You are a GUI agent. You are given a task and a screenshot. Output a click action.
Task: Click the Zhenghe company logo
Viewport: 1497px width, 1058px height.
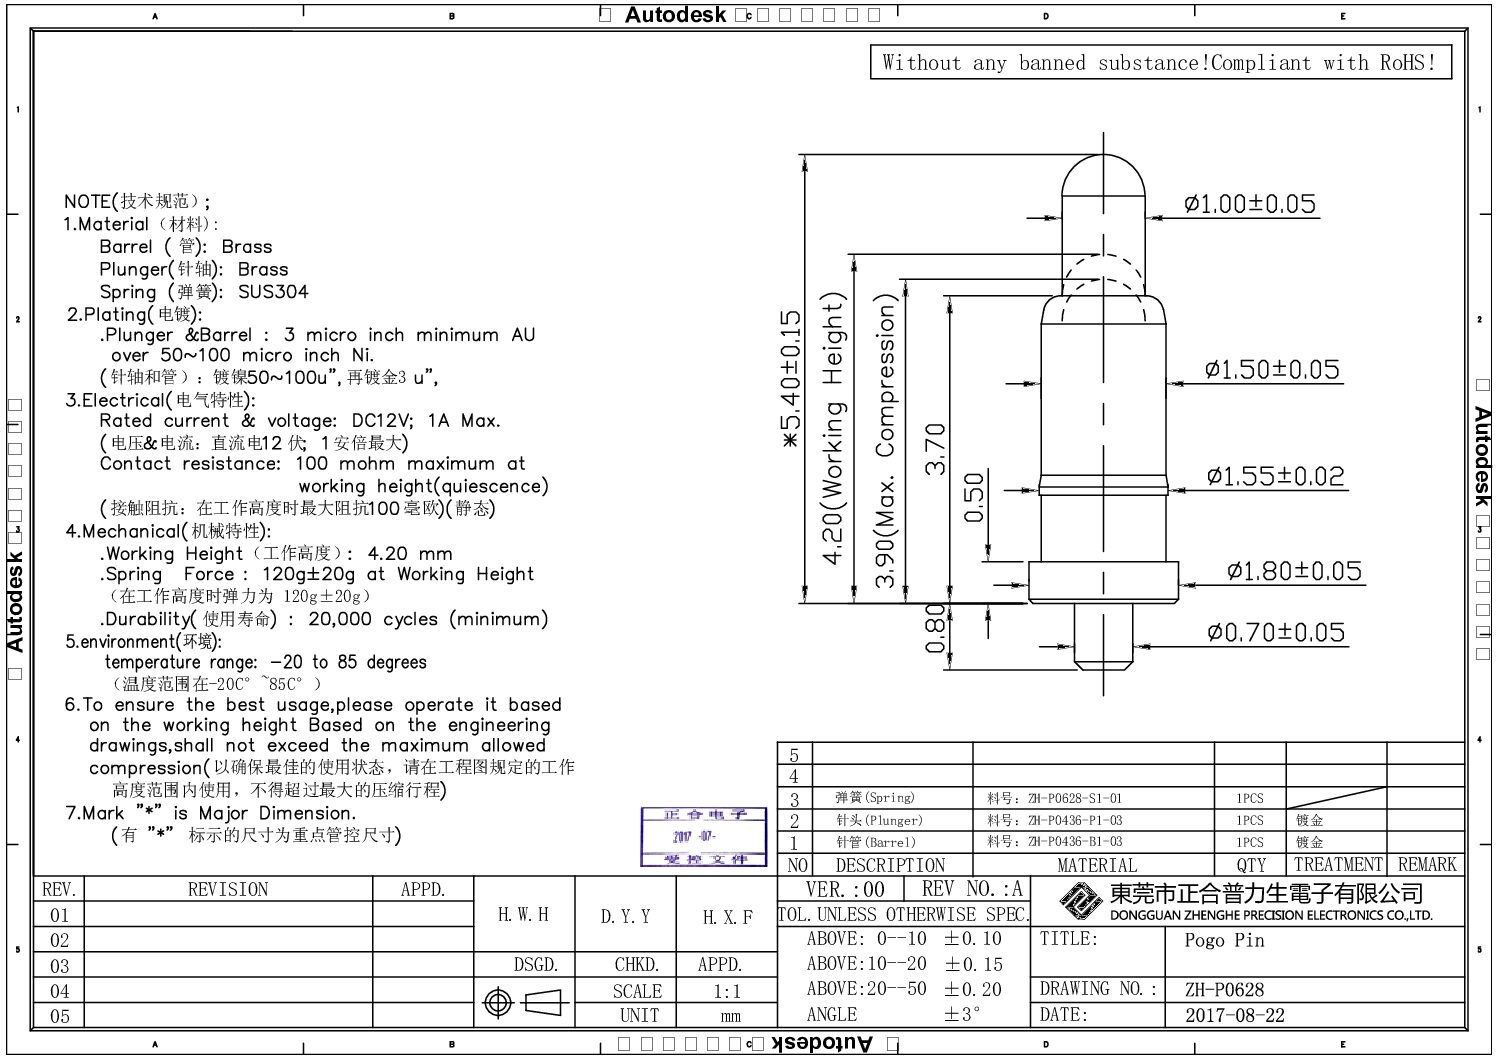pyautogui.click(x=1080, y=903)
